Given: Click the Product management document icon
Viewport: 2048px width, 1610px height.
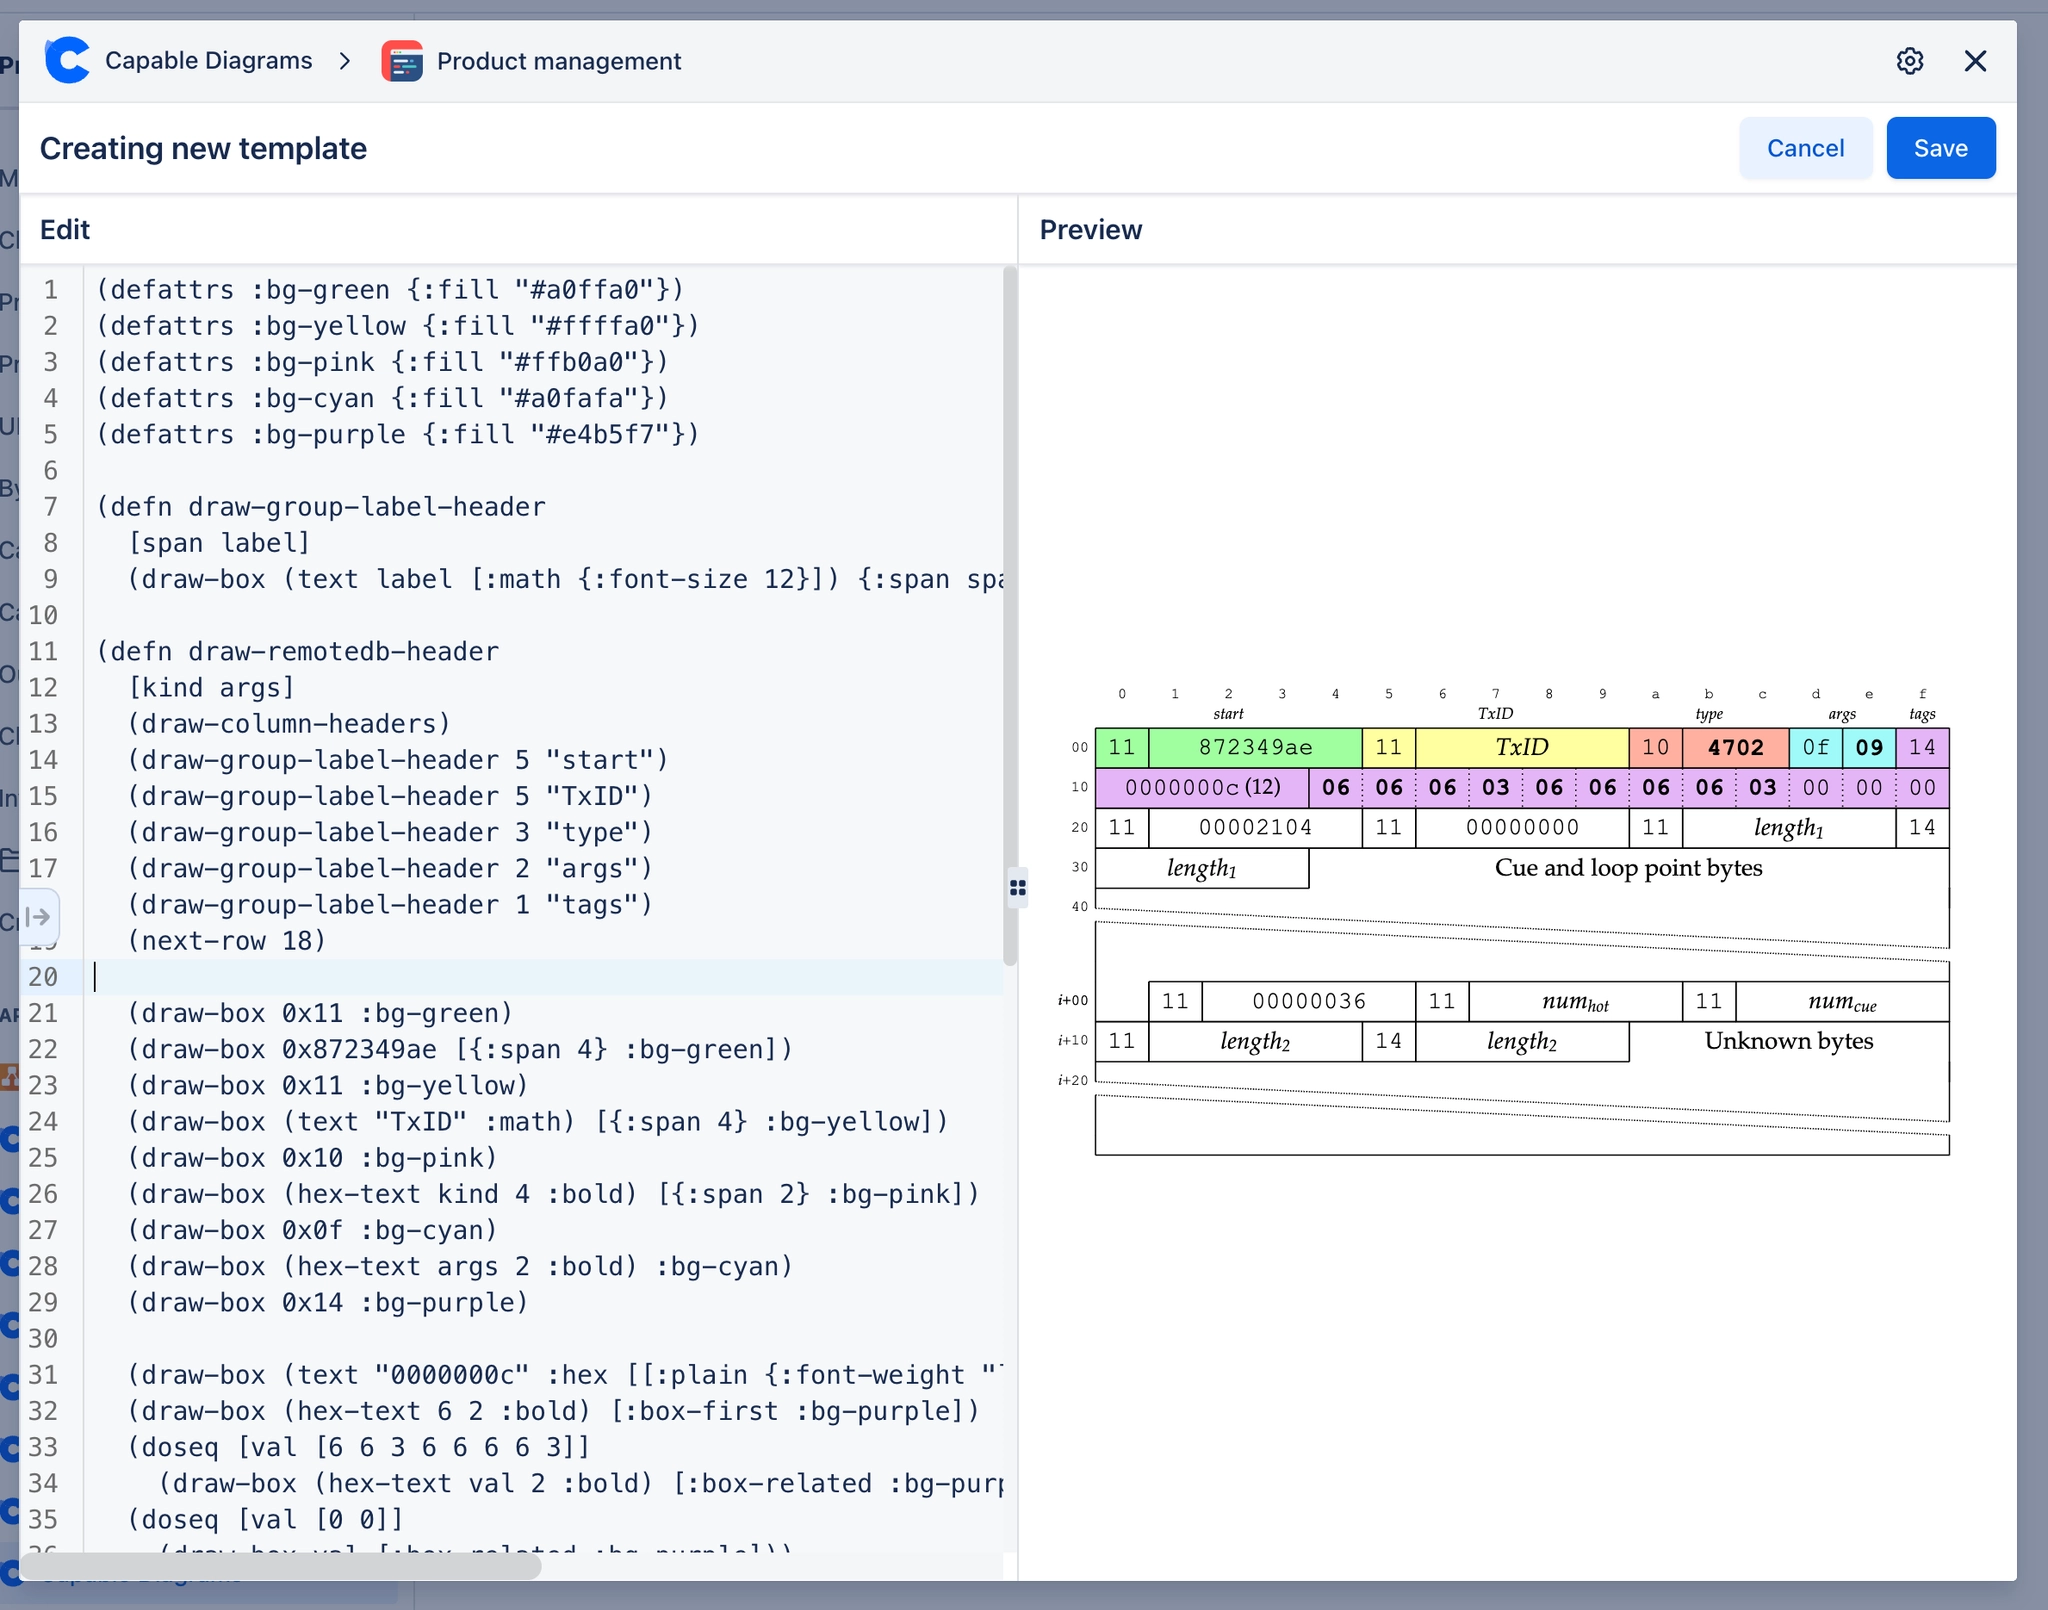Looking at the screenshot, I should tap(402, 61).
